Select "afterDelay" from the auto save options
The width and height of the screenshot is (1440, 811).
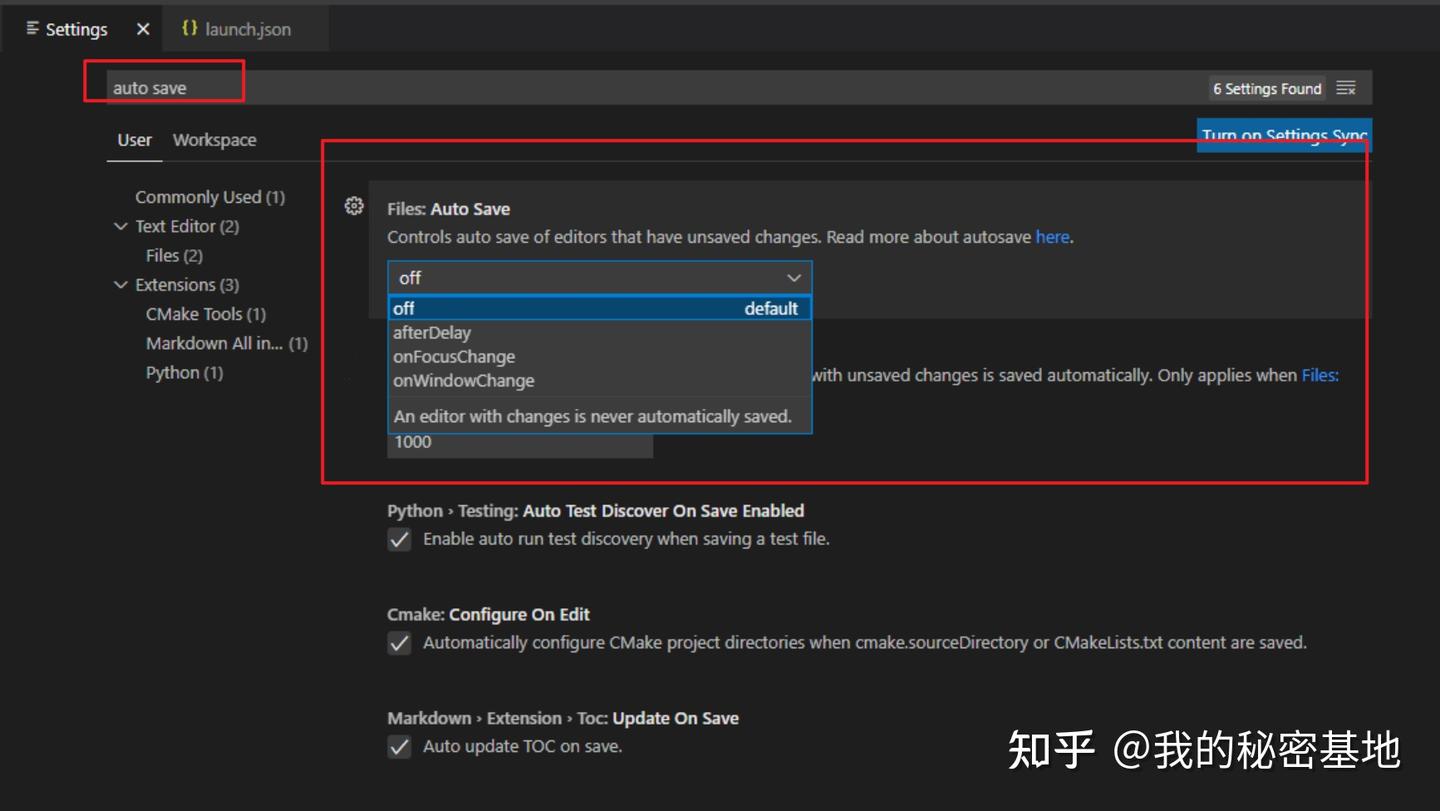pos(432,332)
